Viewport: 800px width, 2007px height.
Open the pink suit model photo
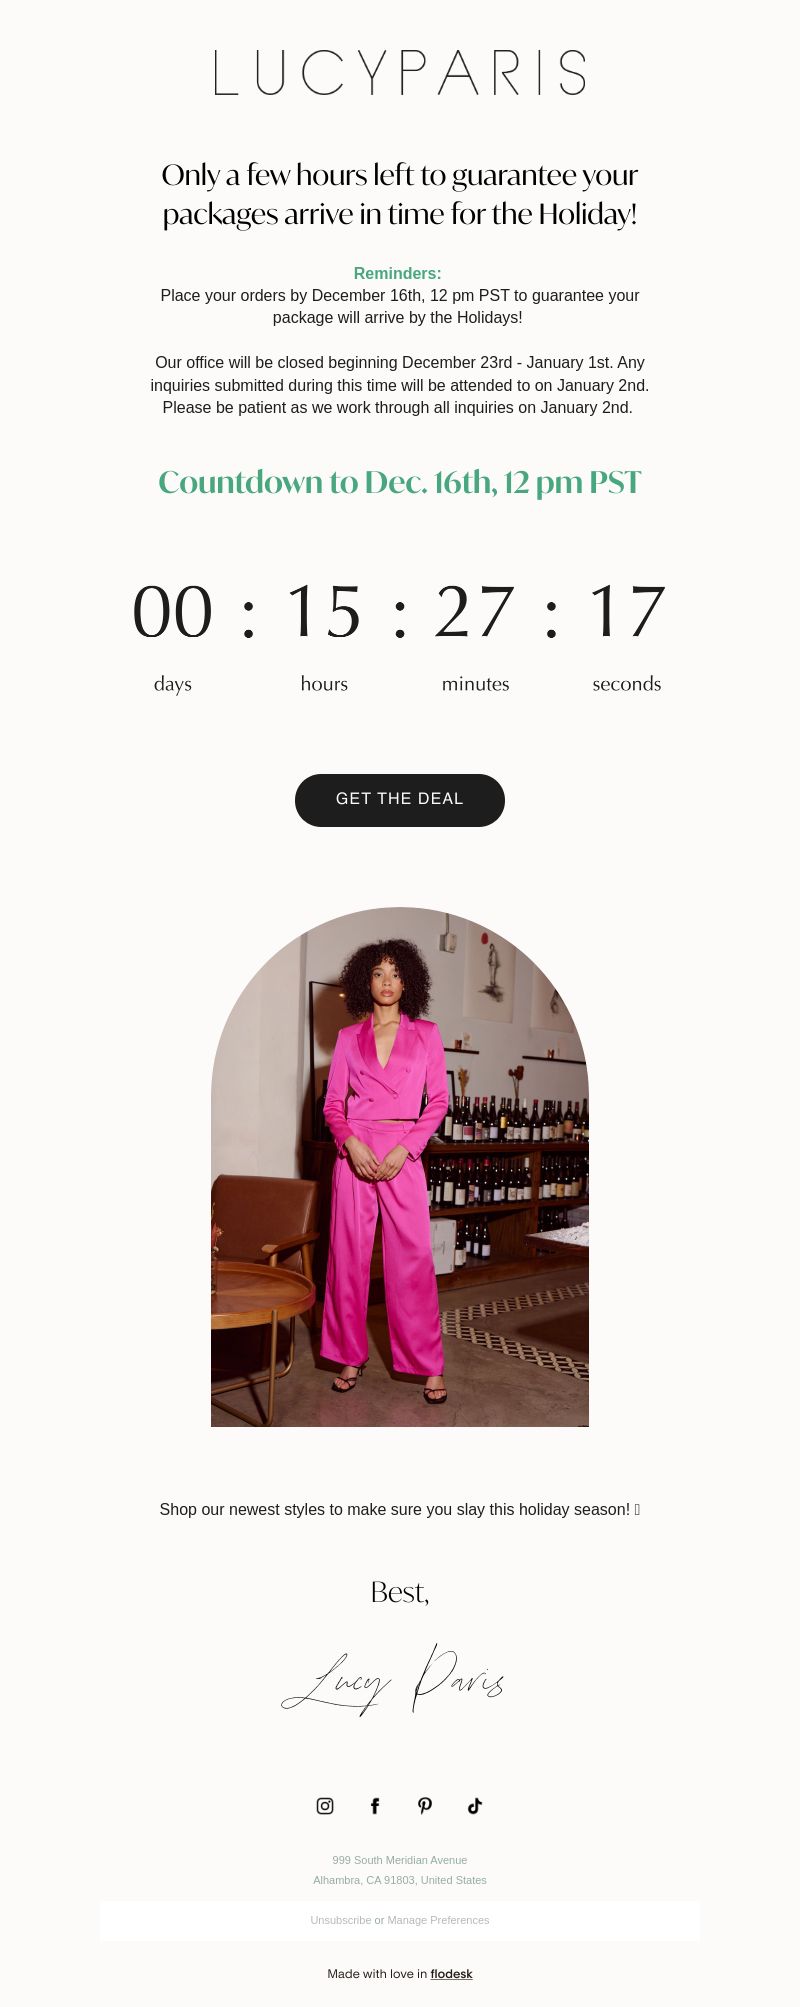[400, 1166]
